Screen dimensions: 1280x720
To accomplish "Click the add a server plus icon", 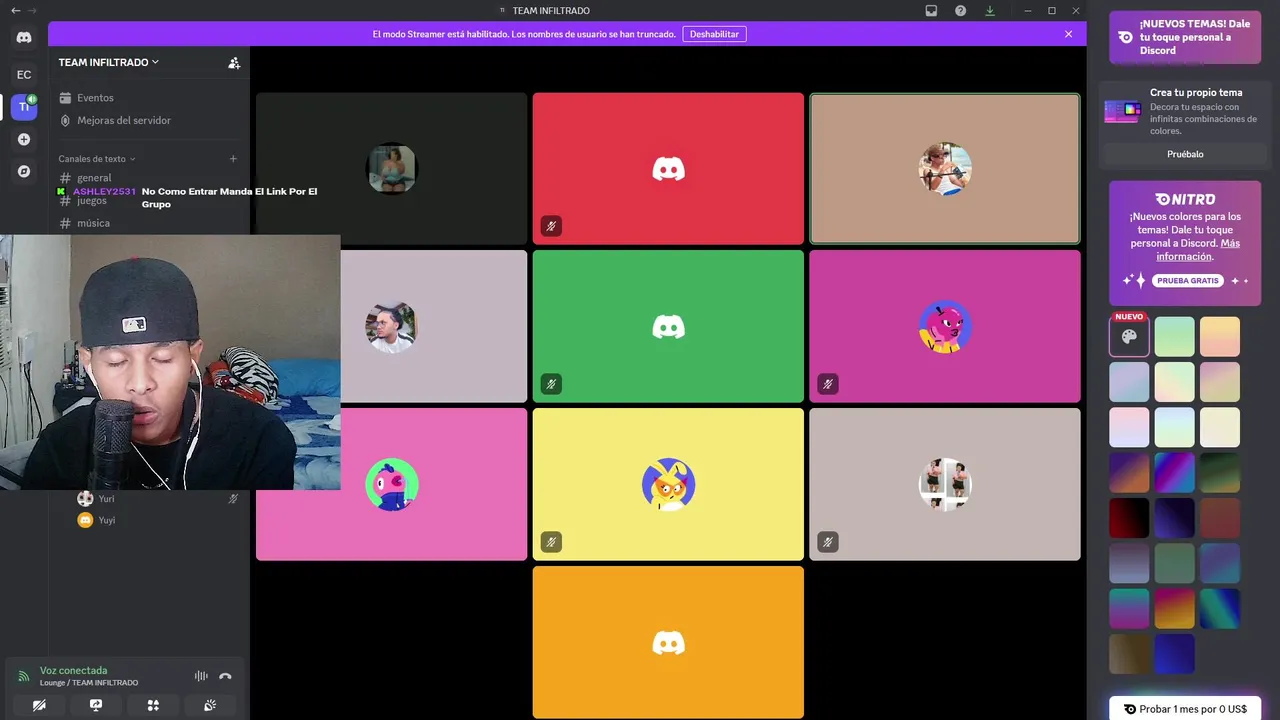I will [x=24, y=140].
